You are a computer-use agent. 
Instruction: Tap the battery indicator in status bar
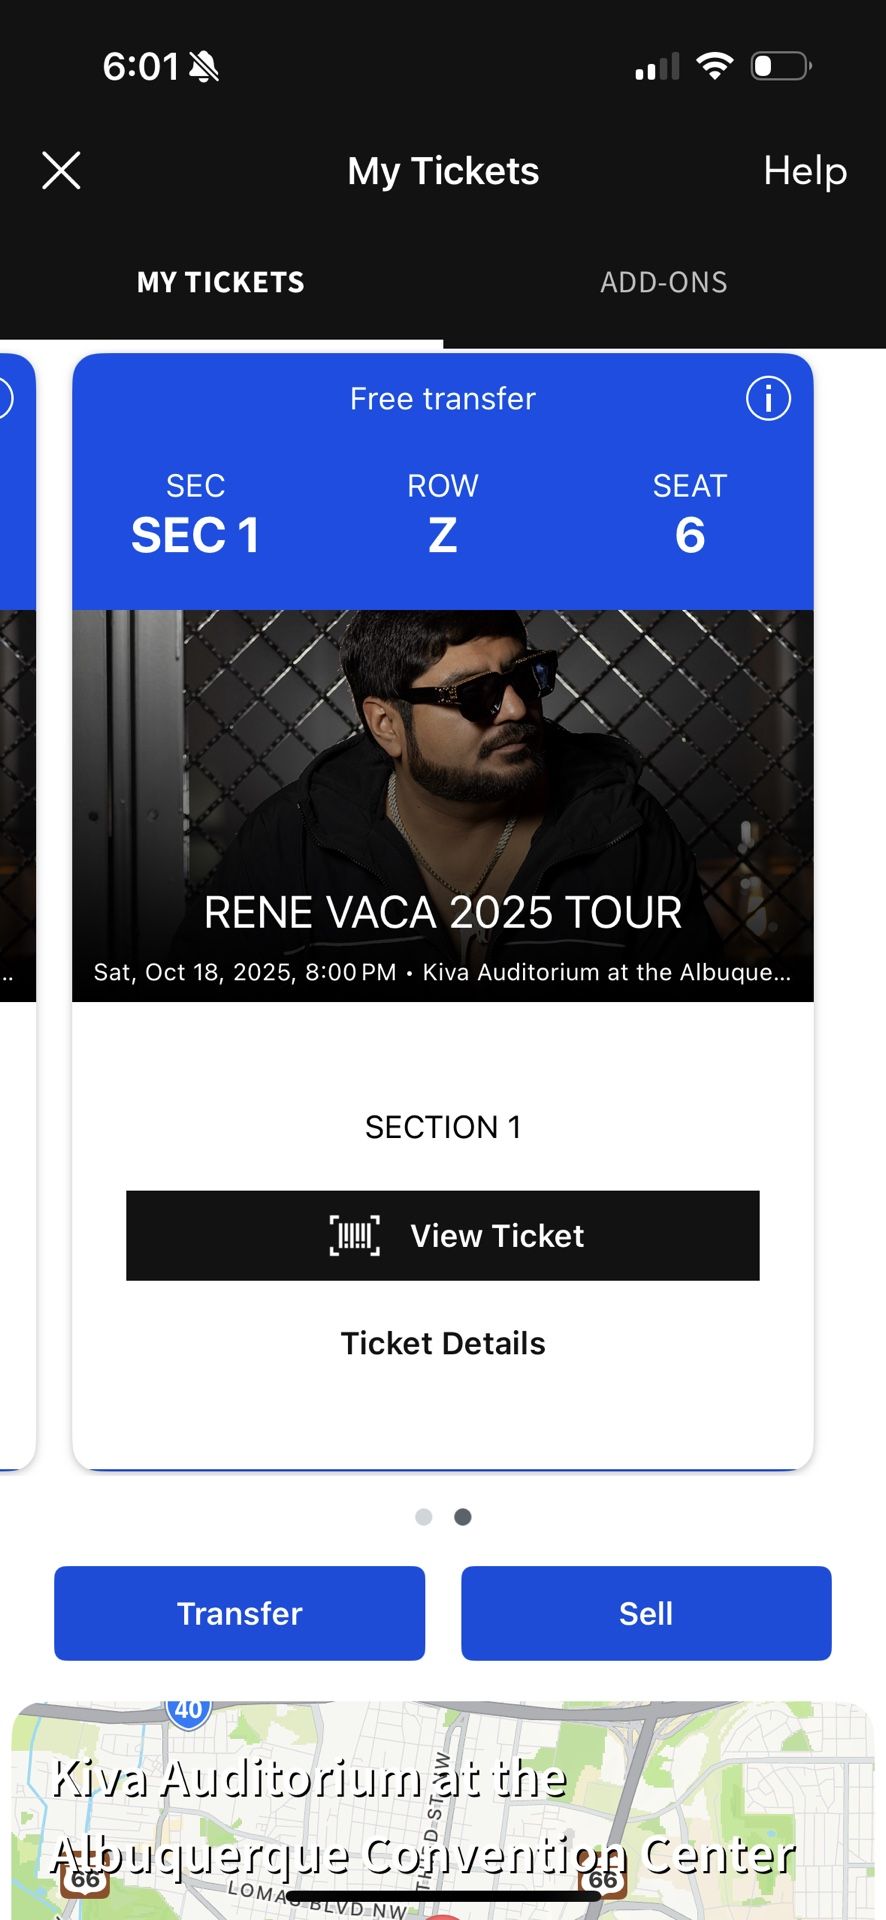coord(781,66)
